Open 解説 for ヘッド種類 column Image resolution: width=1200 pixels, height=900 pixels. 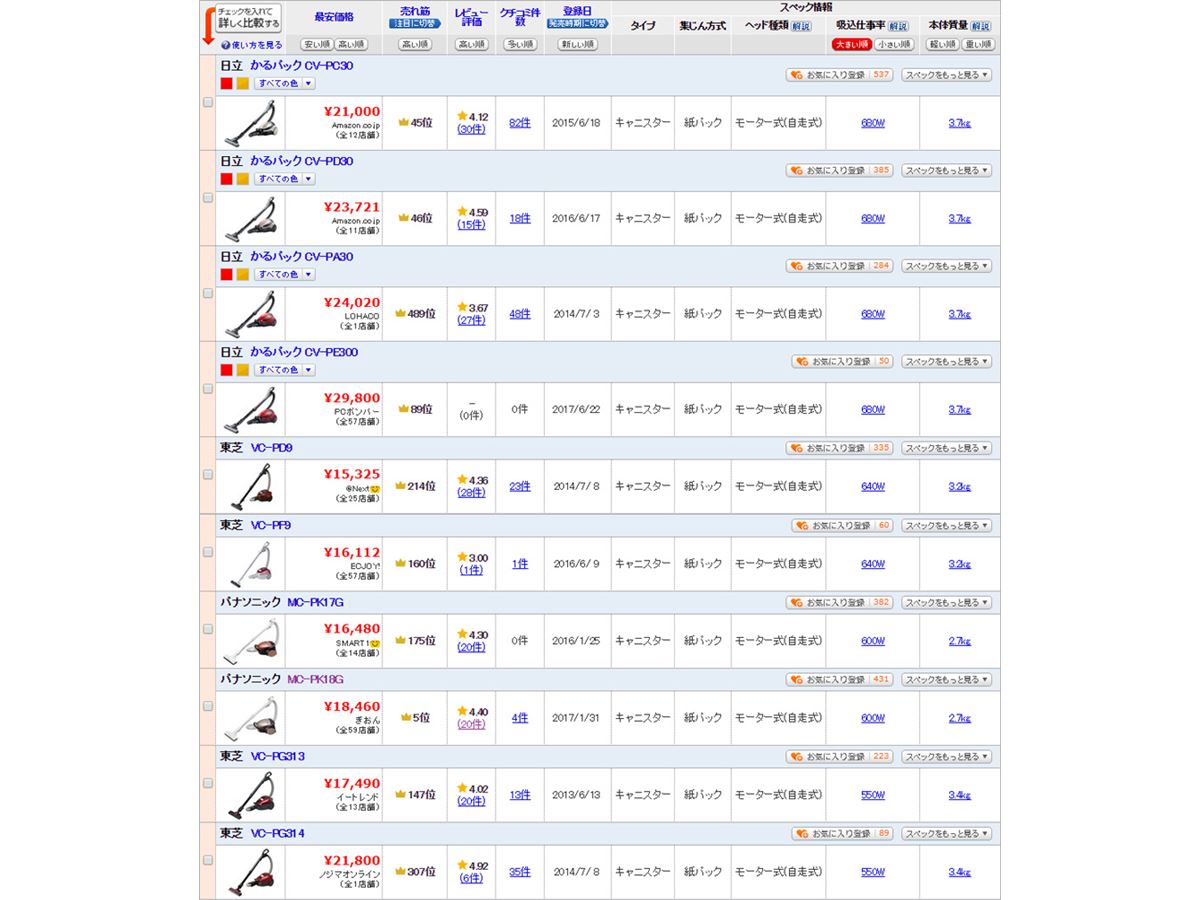(x=801, y=26)
